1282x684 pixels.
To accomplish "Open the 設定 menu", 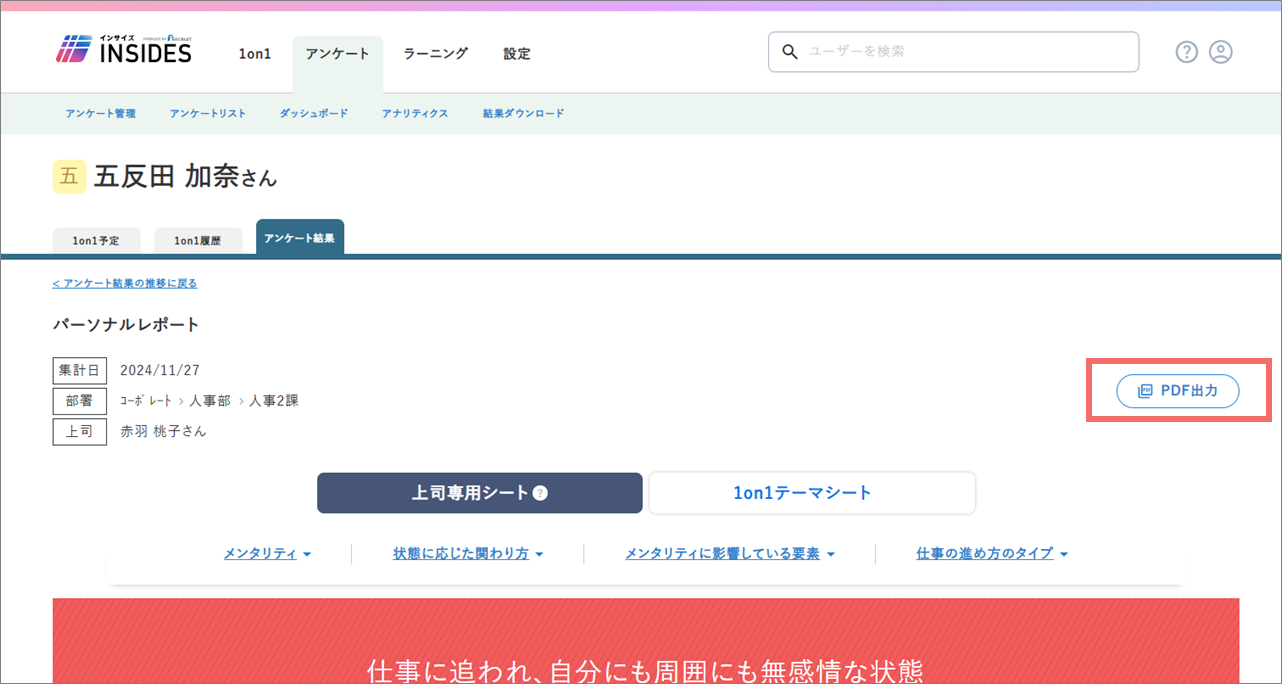I will pyautogui.click(x=517, y=54).
